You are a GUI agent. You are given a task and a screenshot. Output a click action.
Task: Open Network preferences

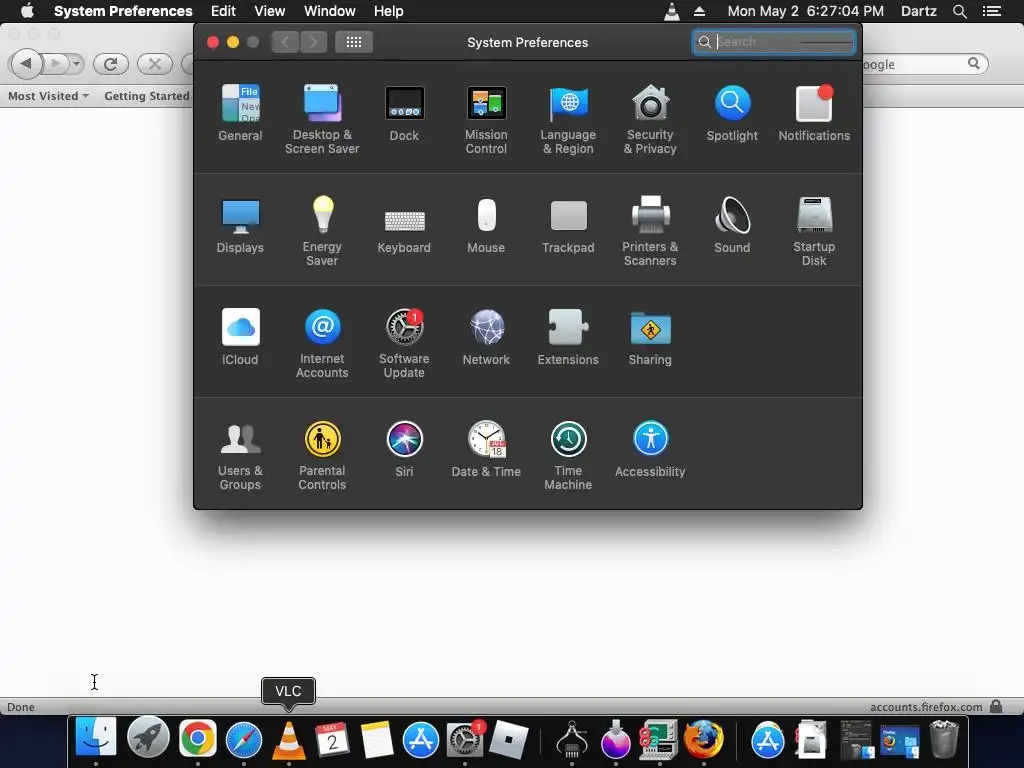click(x=486, y=337)
